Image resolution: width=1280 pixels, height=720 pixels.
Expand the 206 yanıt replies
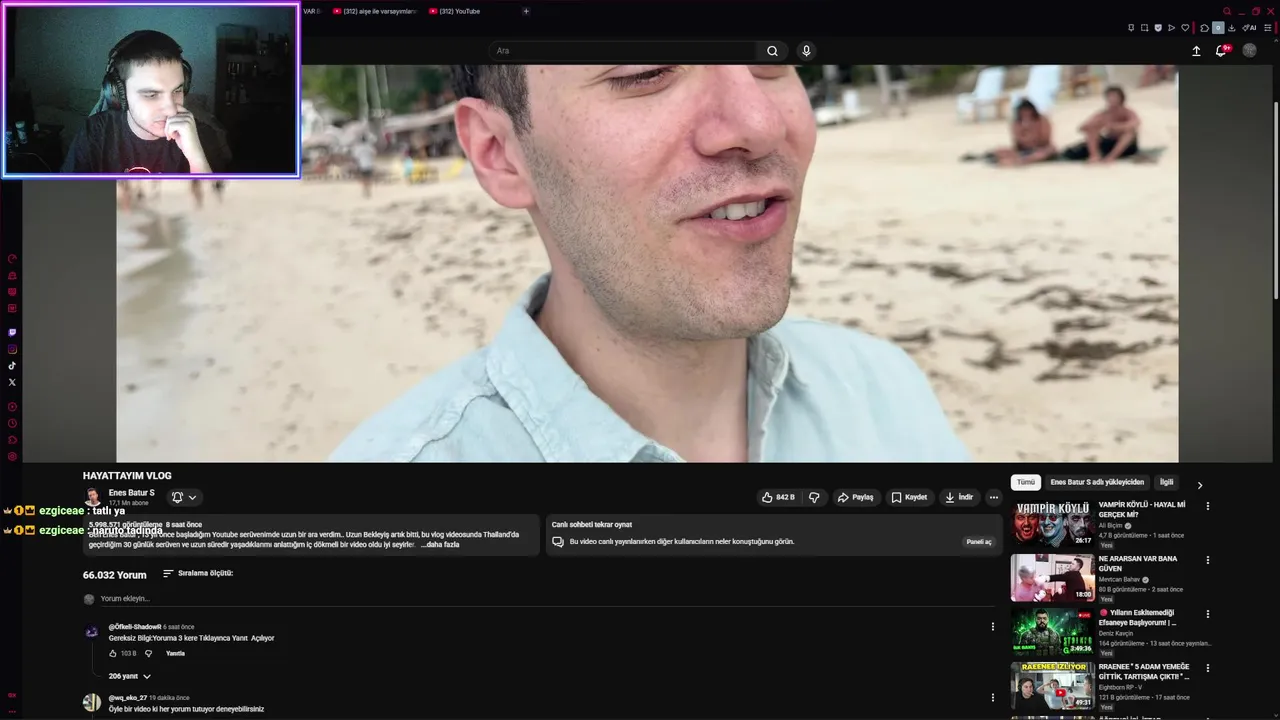130,677
